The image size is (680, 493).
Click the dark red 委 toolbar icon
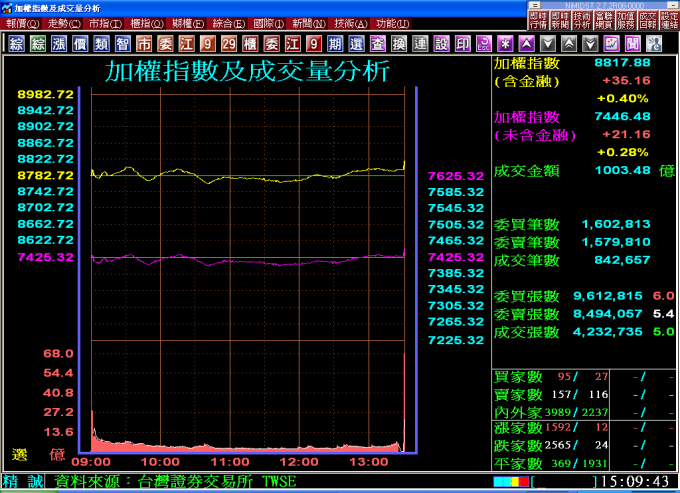click(x=271, y=44)
